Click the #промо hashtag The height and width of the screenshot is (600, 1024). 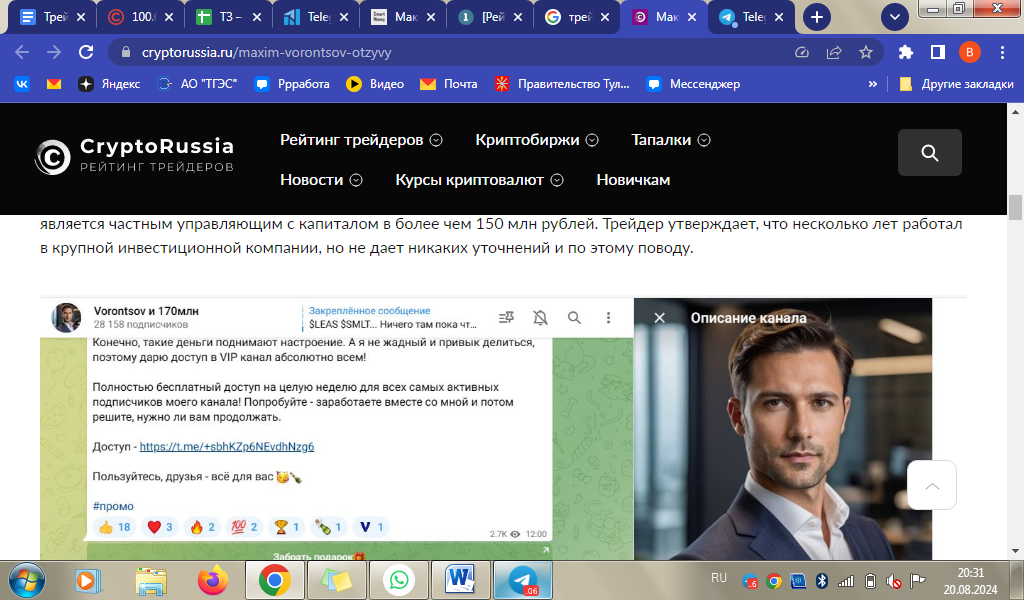tap(113, 506)
